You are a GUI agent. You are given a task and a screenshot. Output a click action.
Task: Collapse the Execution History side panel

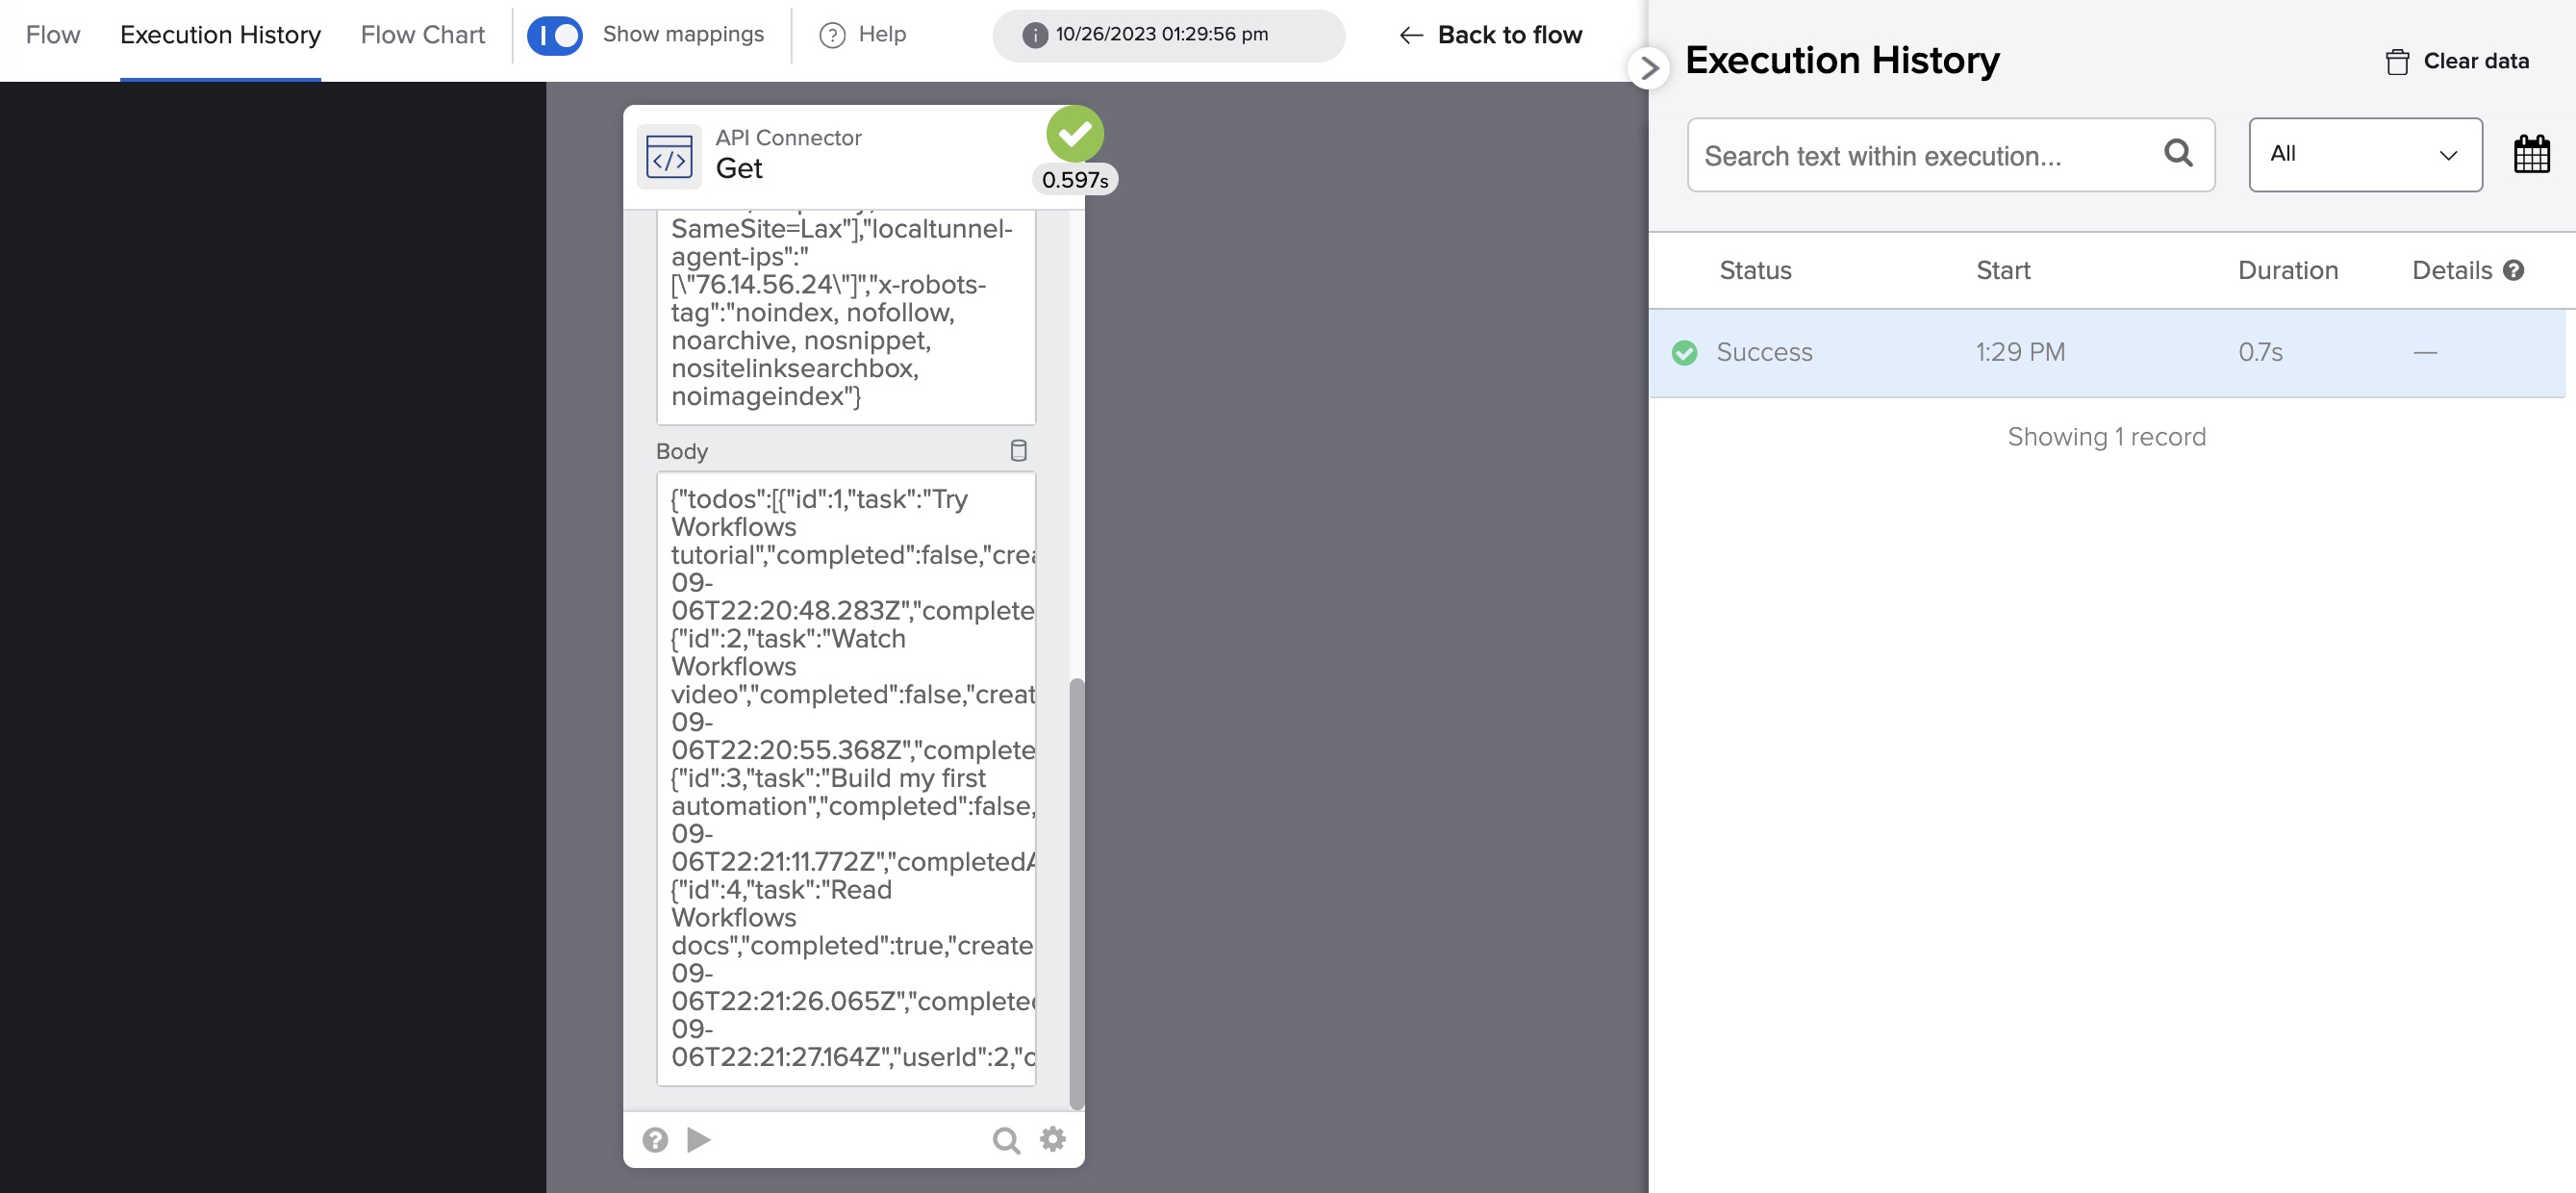1649,68
